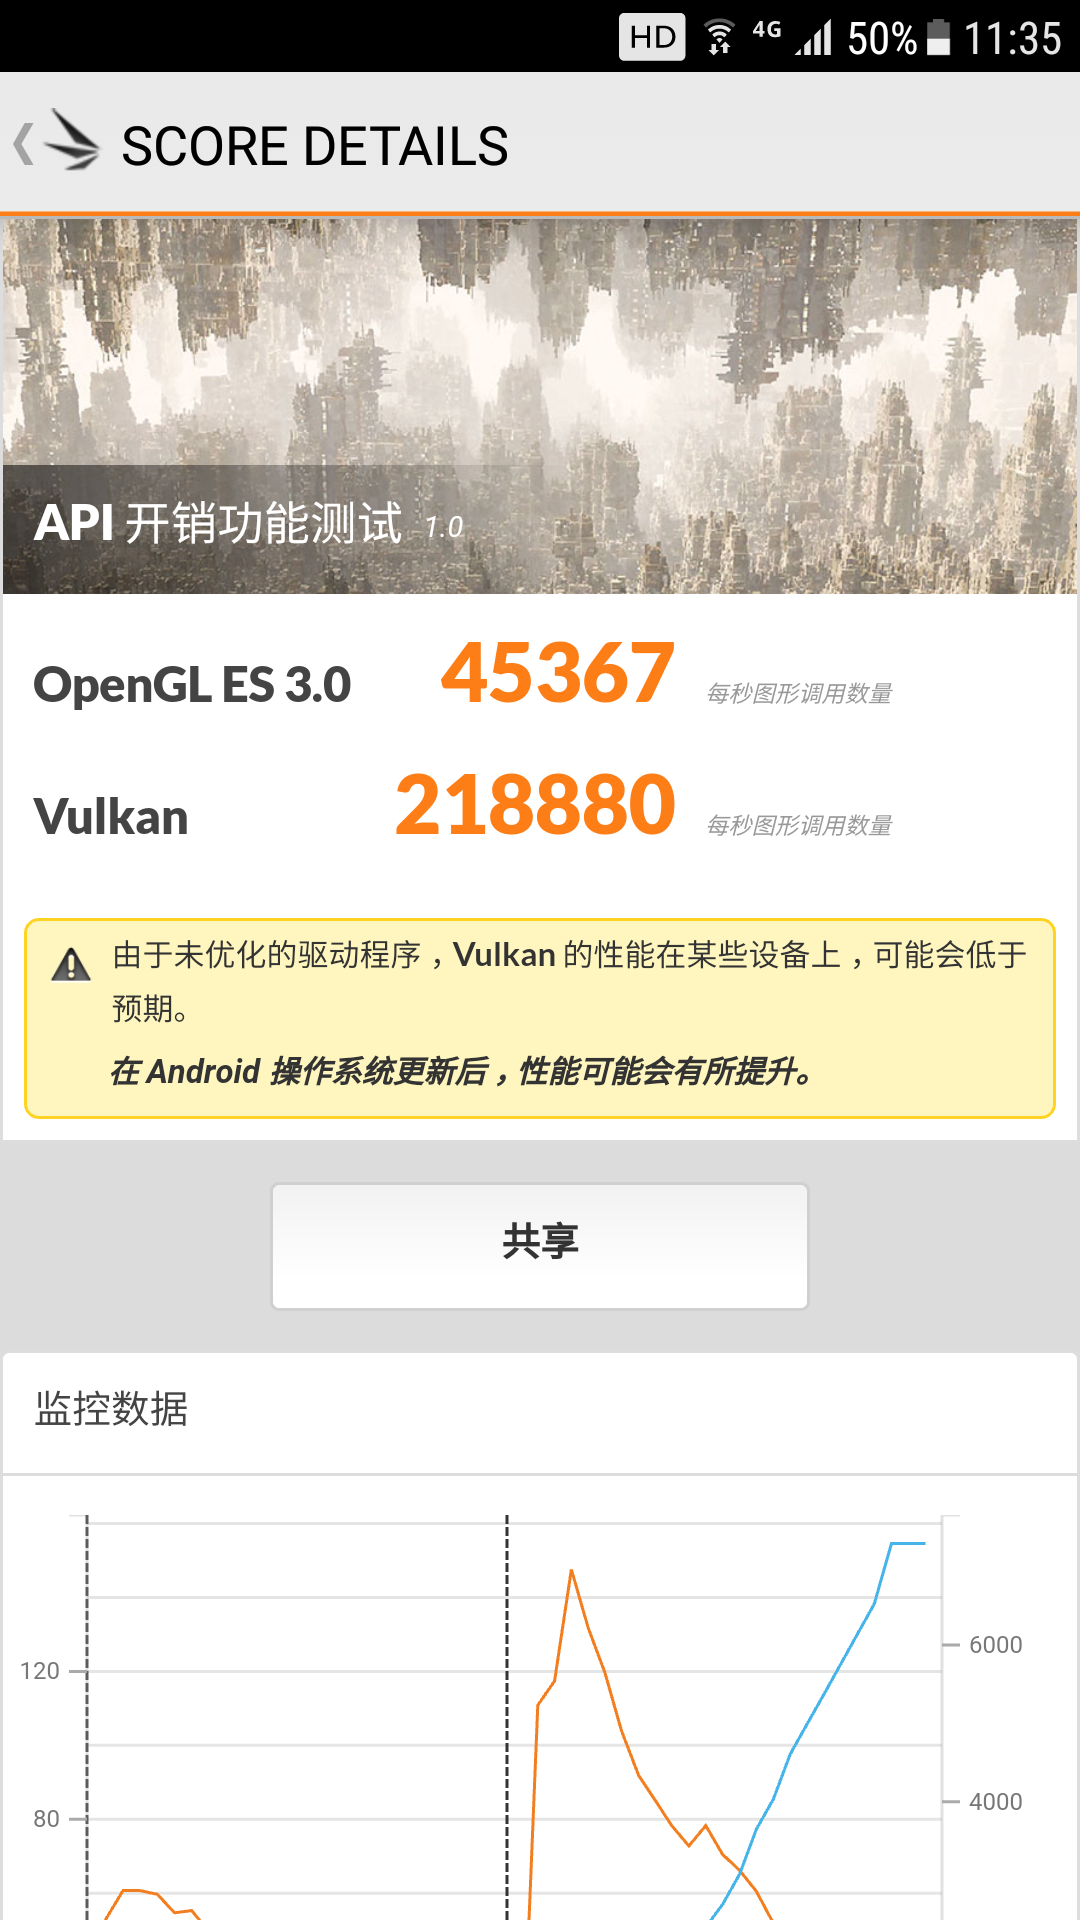Select the Vulkan result label
The width and height of the screenshot is (1080, 1920).
pos(111,817)
